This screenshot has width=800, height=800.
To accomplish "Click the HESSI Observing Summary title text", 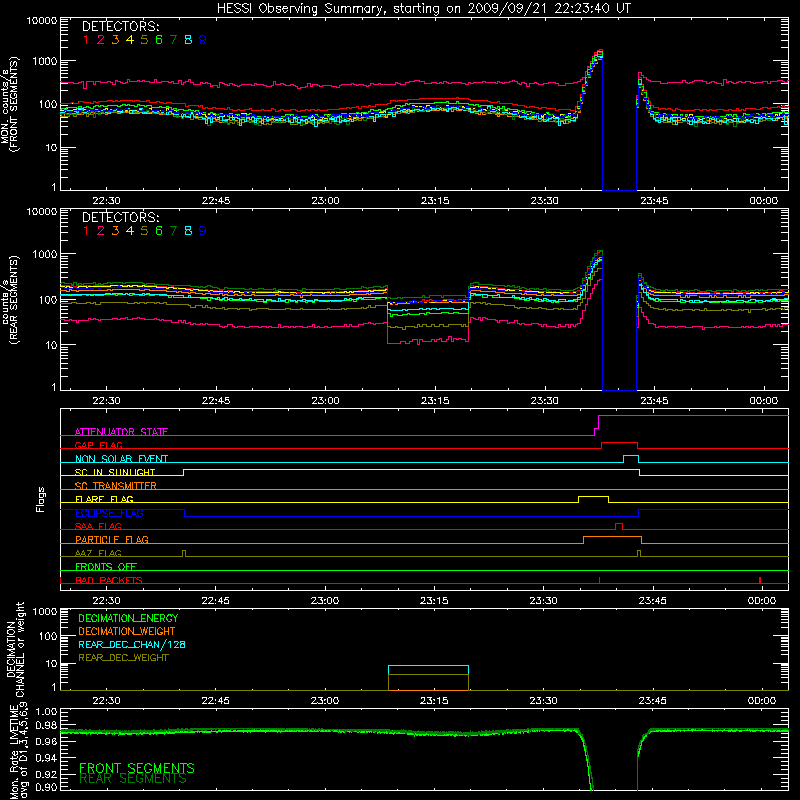I will point(423,8).
